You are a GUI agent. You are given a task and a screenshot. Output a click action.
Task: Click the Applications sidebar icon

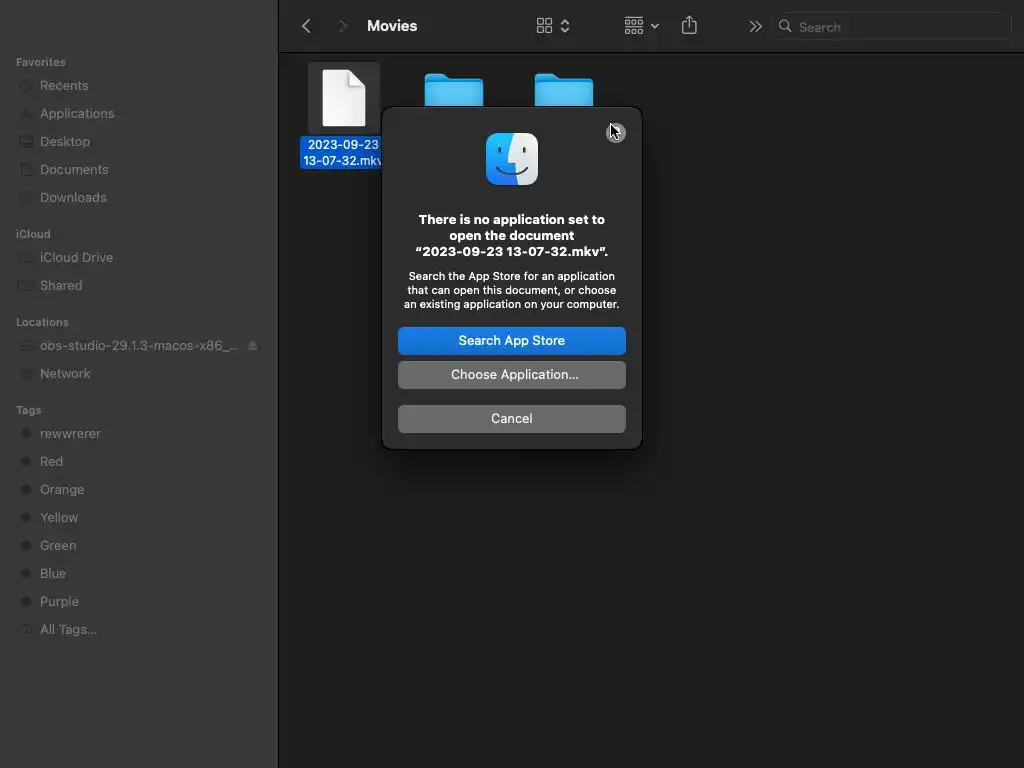coord(26,114)
